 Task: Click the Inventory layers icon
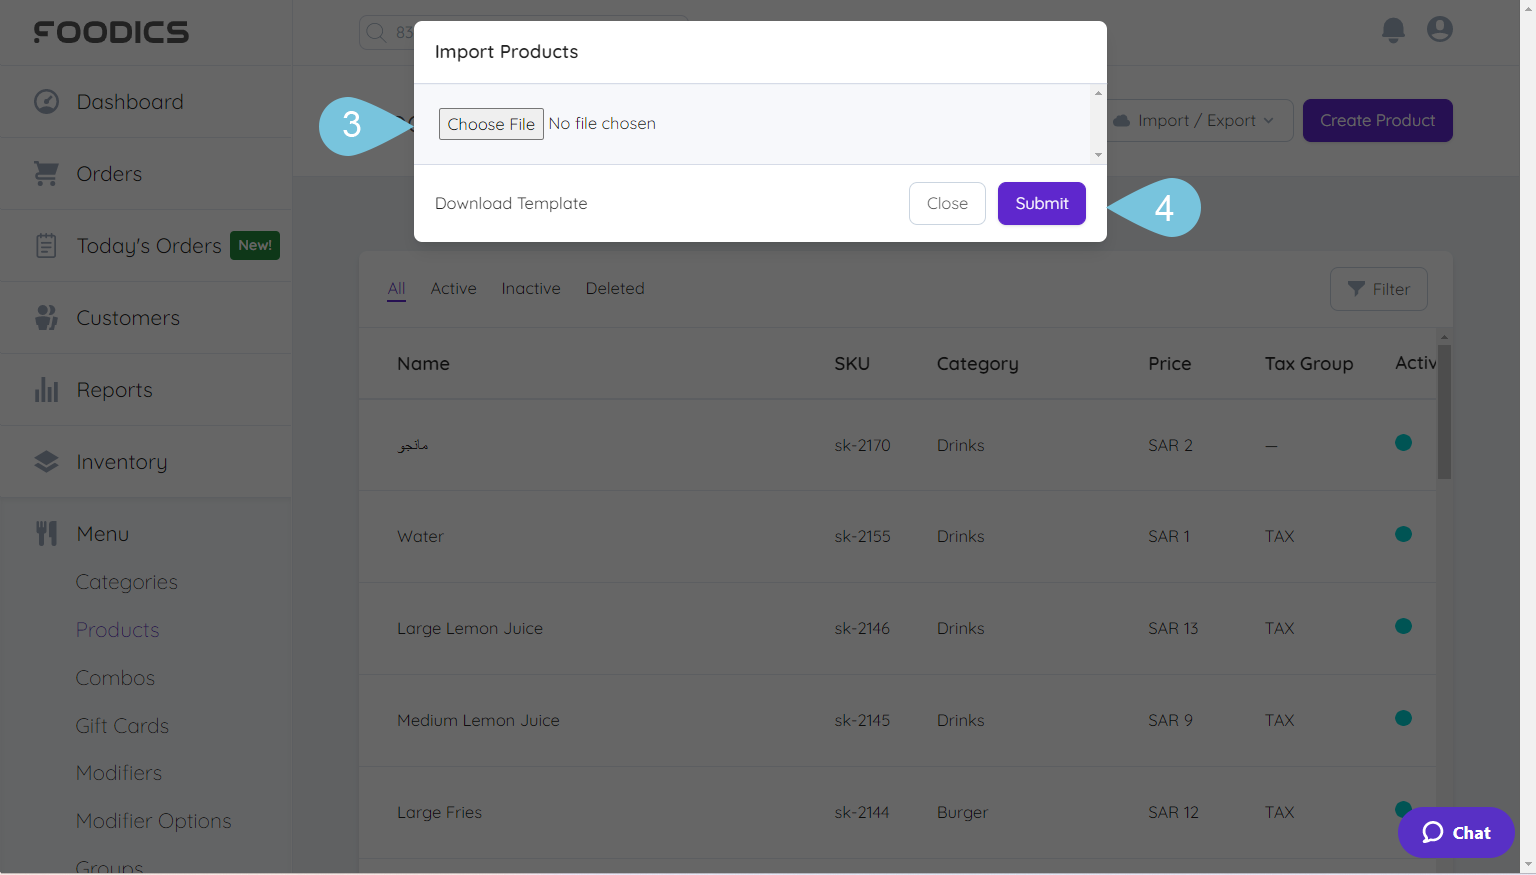[46, 462]
